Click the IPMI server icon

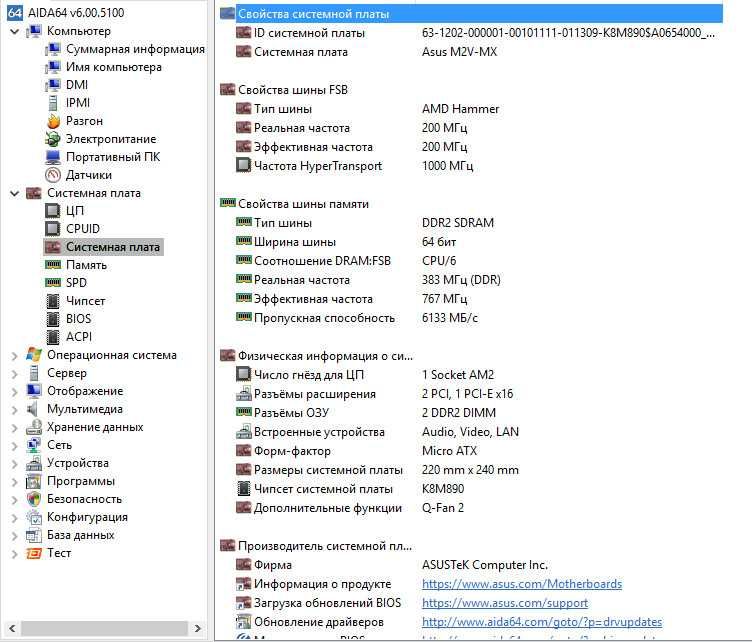[53, 103]
